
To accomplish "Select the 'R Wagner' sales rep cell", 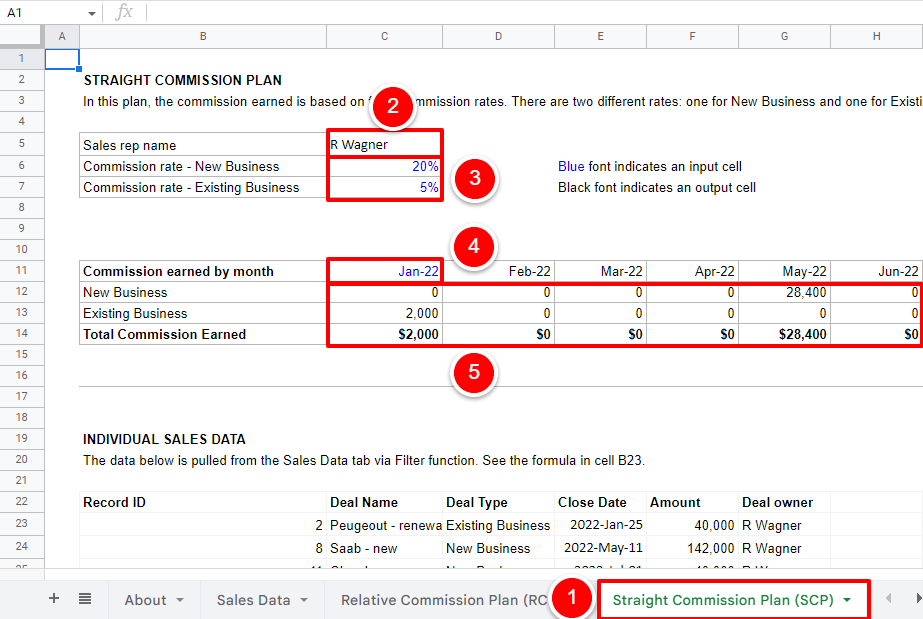I will point(384,145).
